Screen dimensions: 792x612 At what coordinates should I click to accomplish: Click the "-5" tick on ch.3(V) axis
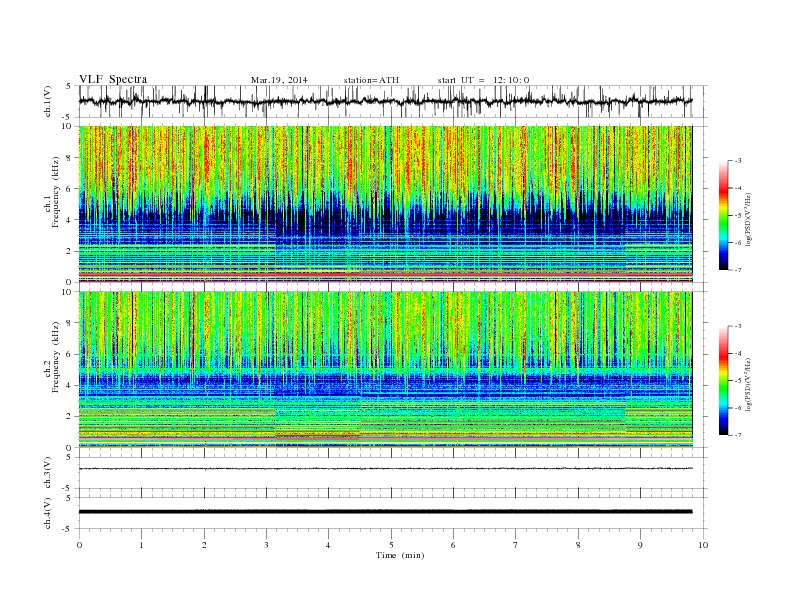[x=68, y=489]
